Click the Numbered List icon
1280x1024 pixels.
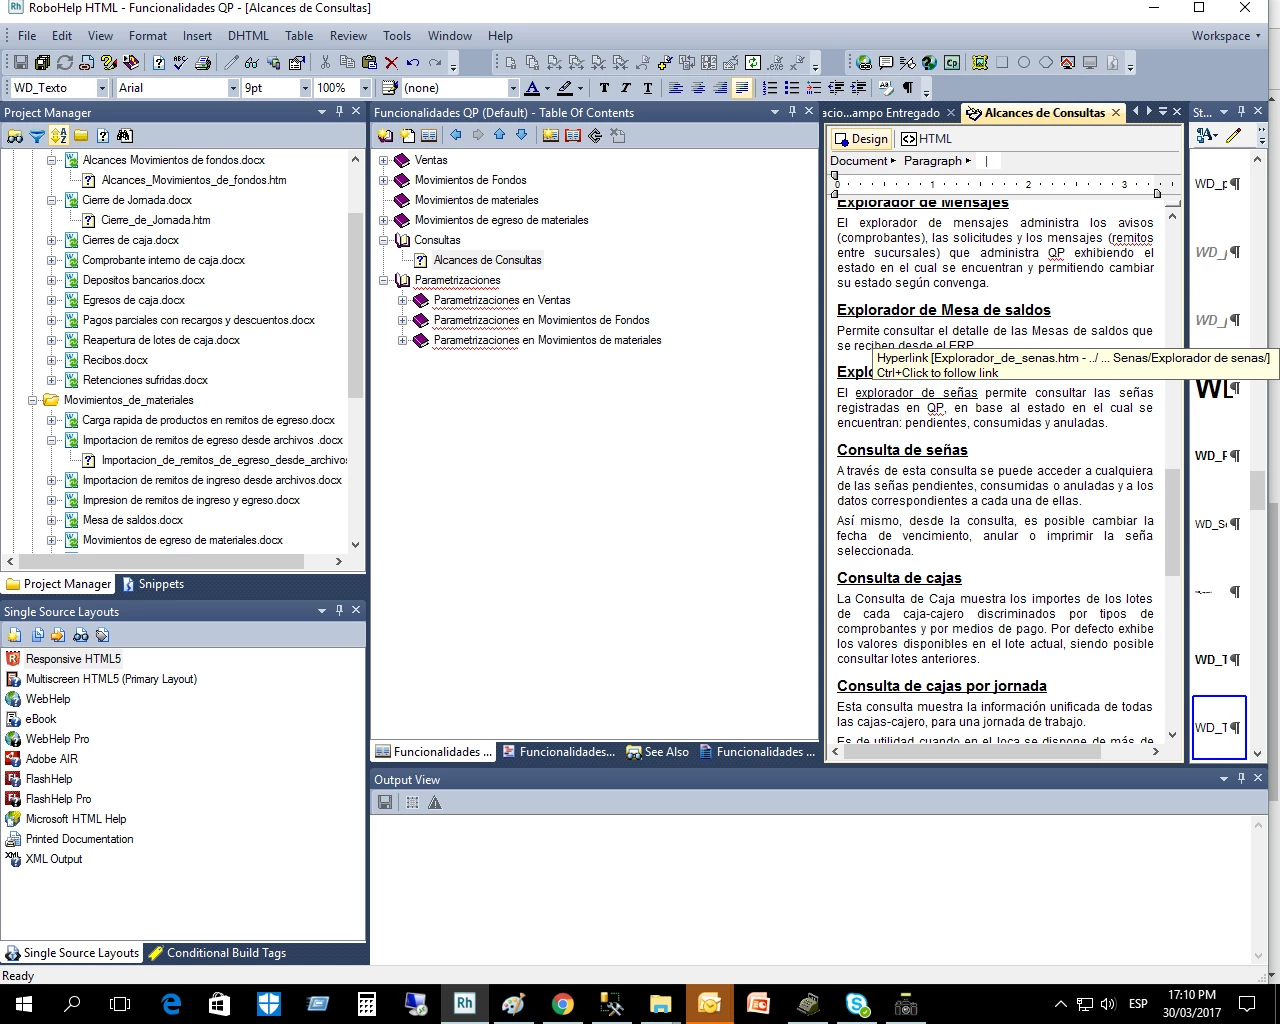[770, 88]
